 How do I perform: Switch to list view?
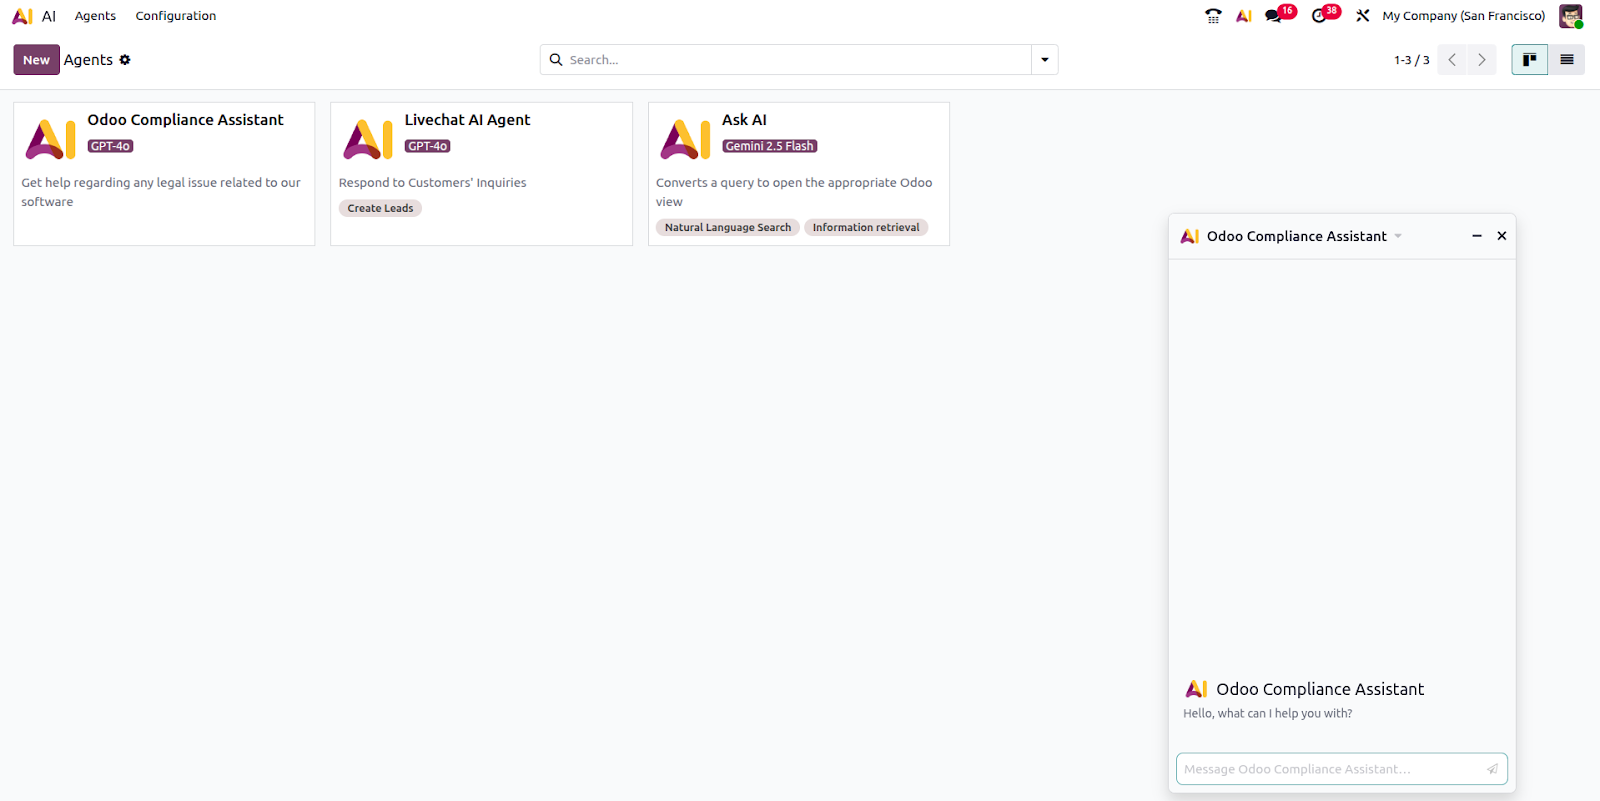click(1566, 60)
